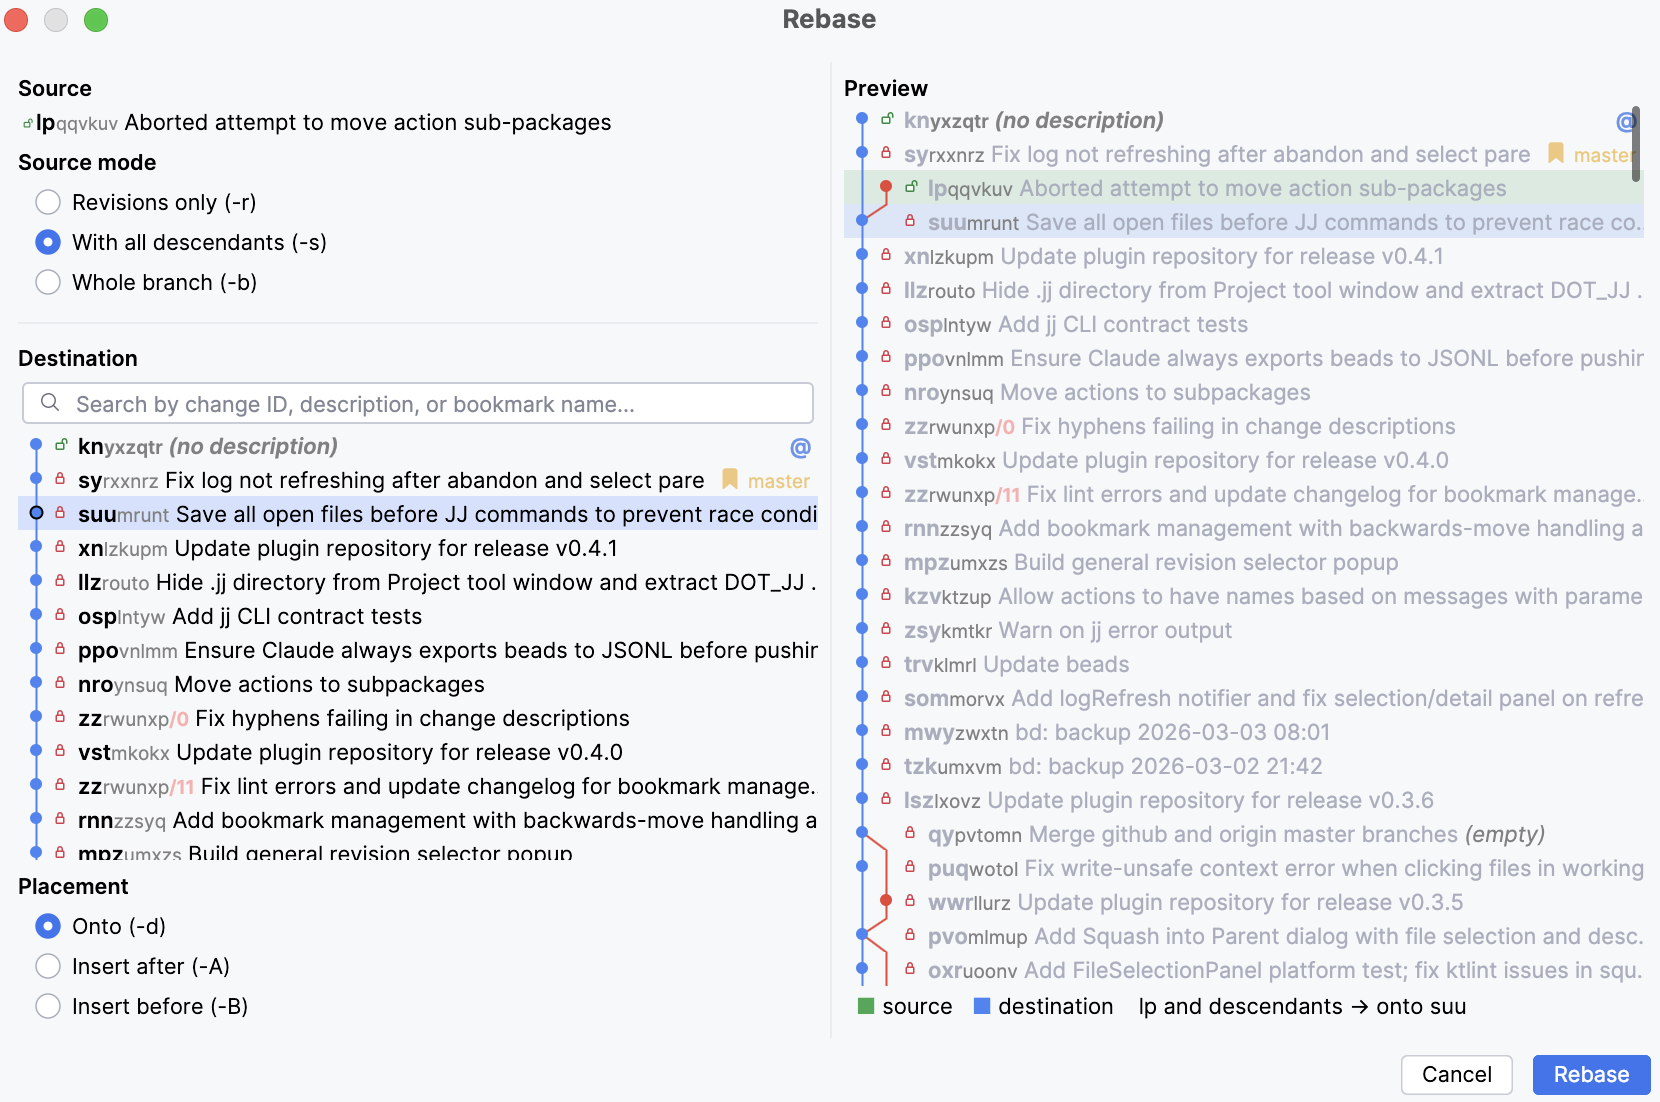Select syrxxnrz Fix log not refreshing destination row
The height and width of the screenshot is (1102, 1660).
[418, 480]
